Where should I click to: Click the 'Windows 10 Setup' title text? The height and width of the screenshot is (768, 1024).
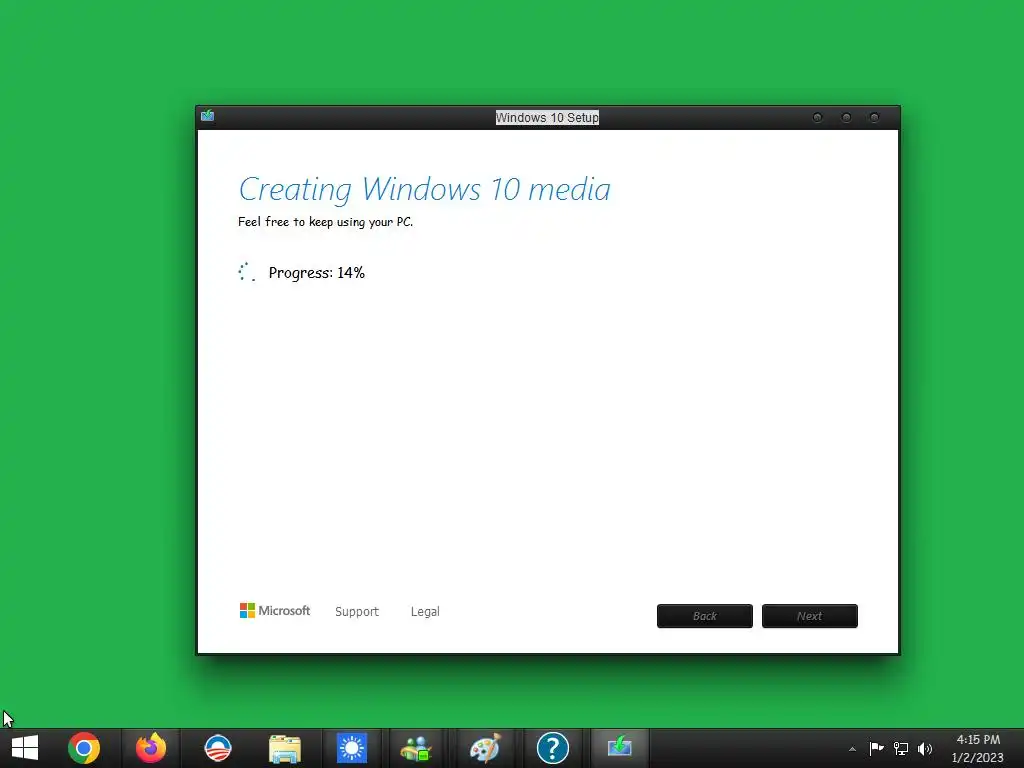point(547,118)
